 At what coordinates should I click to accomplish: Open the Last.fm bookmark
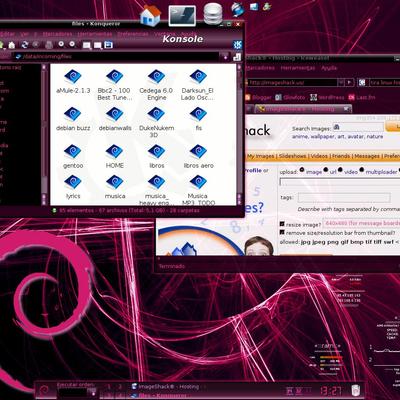[x=362, y=97]
